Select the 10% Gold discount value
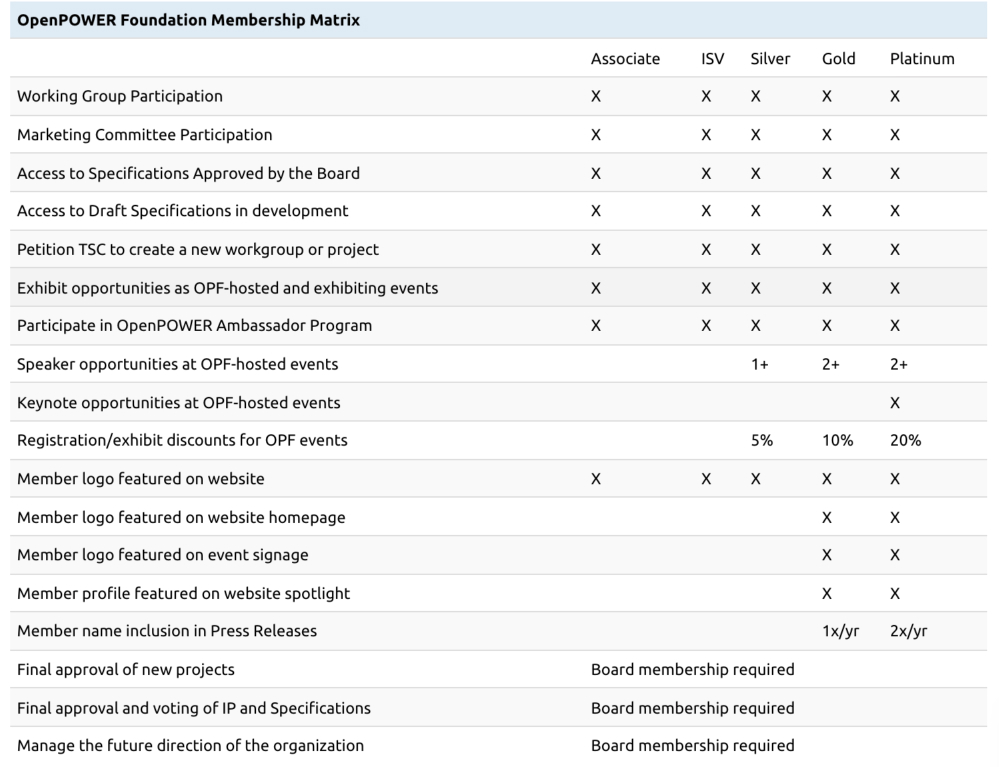 click(837, 440)
